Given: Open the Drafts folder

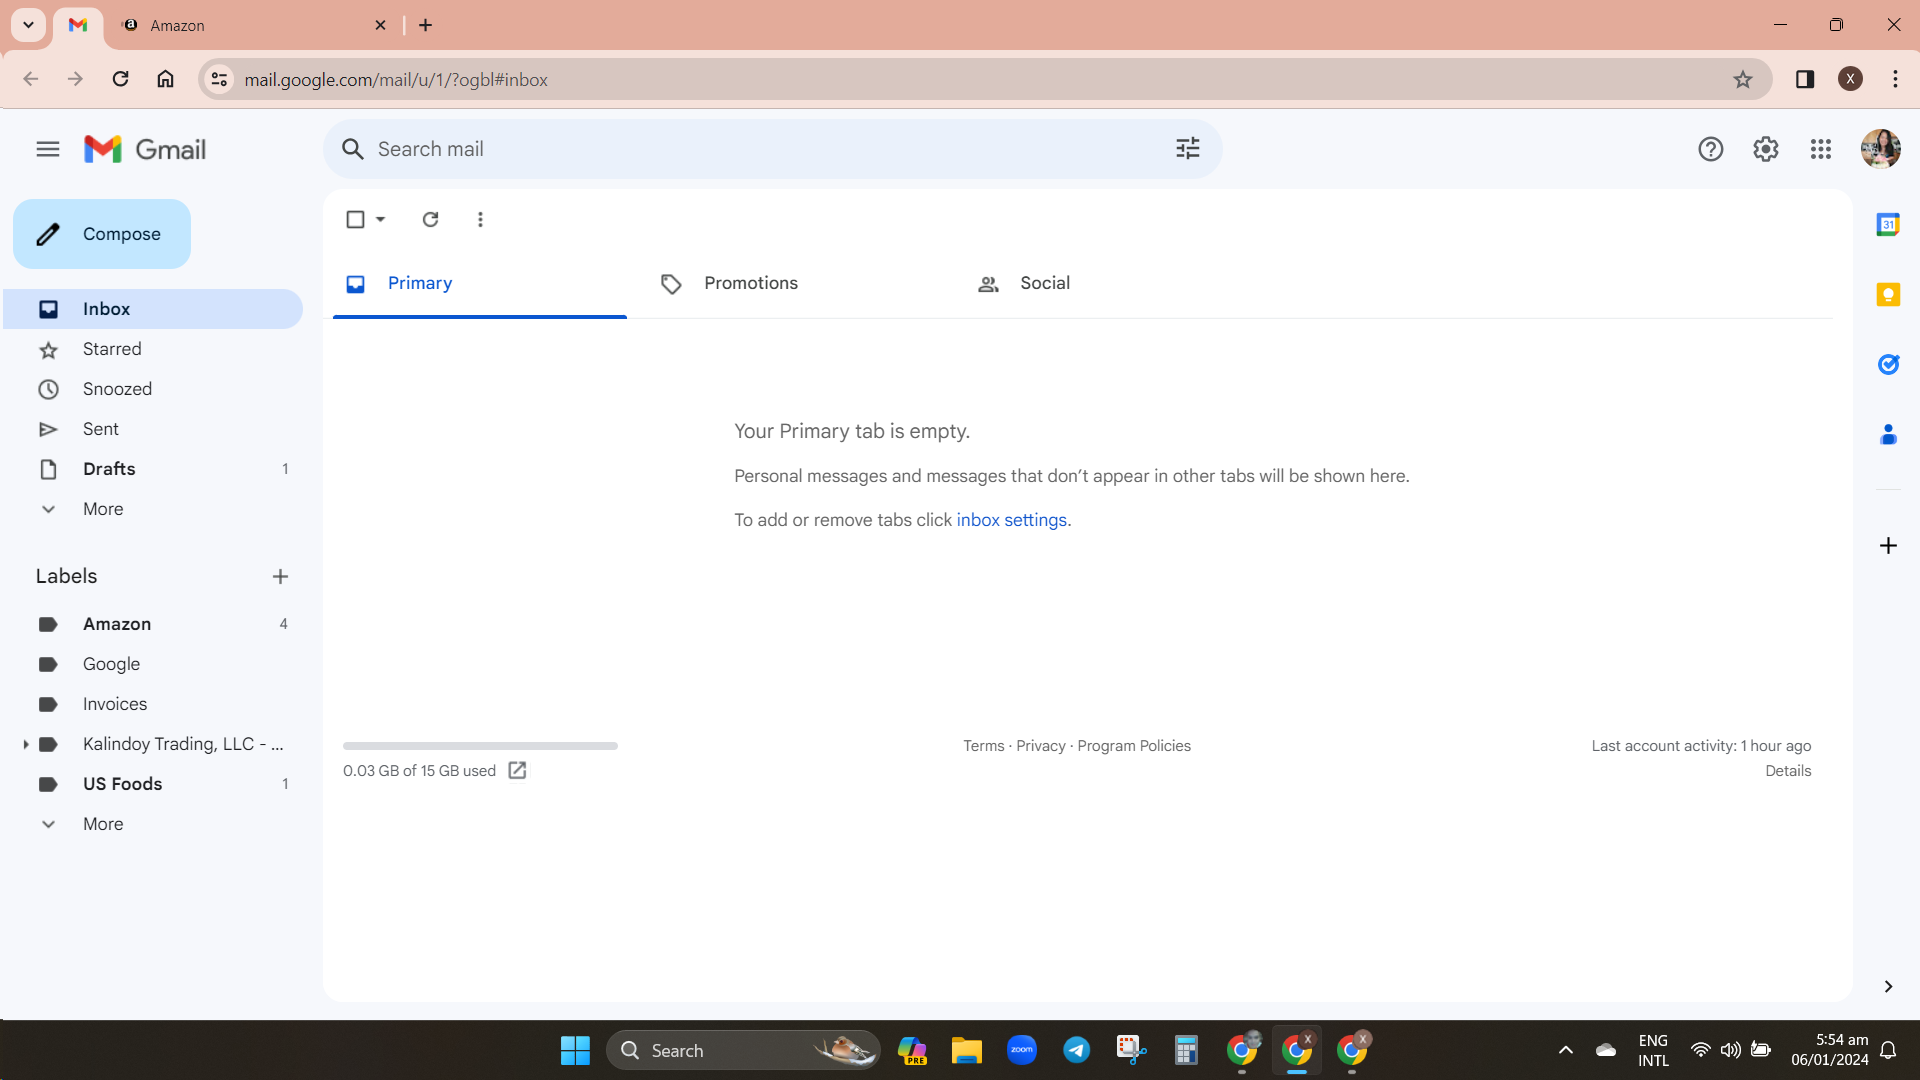Looking at the screenshot, I should [x=153, y=469].
